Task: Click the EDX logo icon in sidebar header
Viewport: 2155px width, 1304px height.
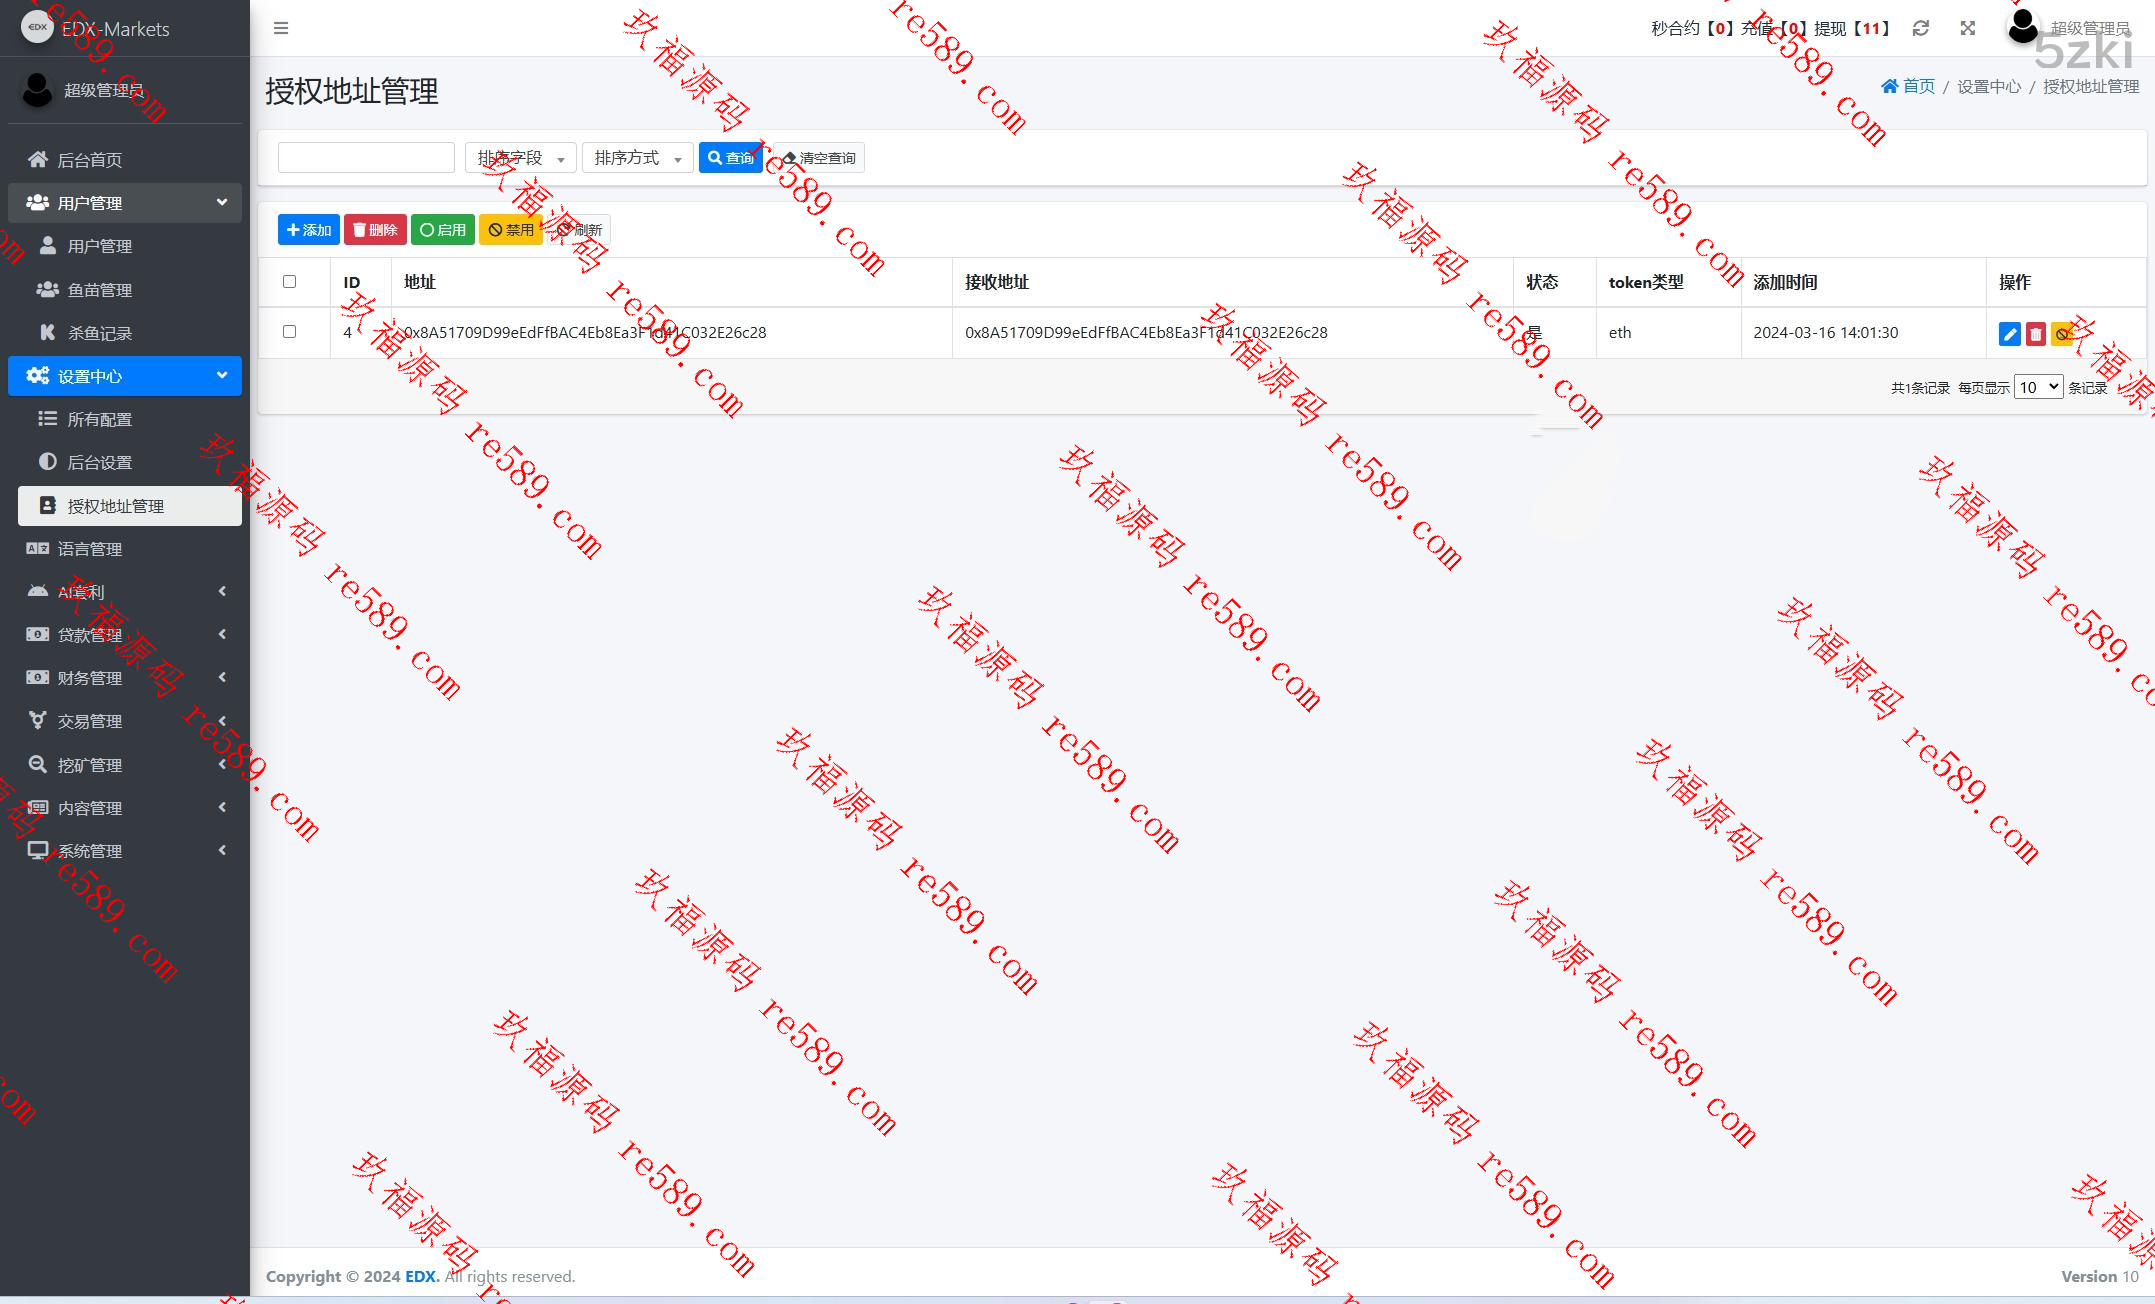Action: [x=37, y=28]
